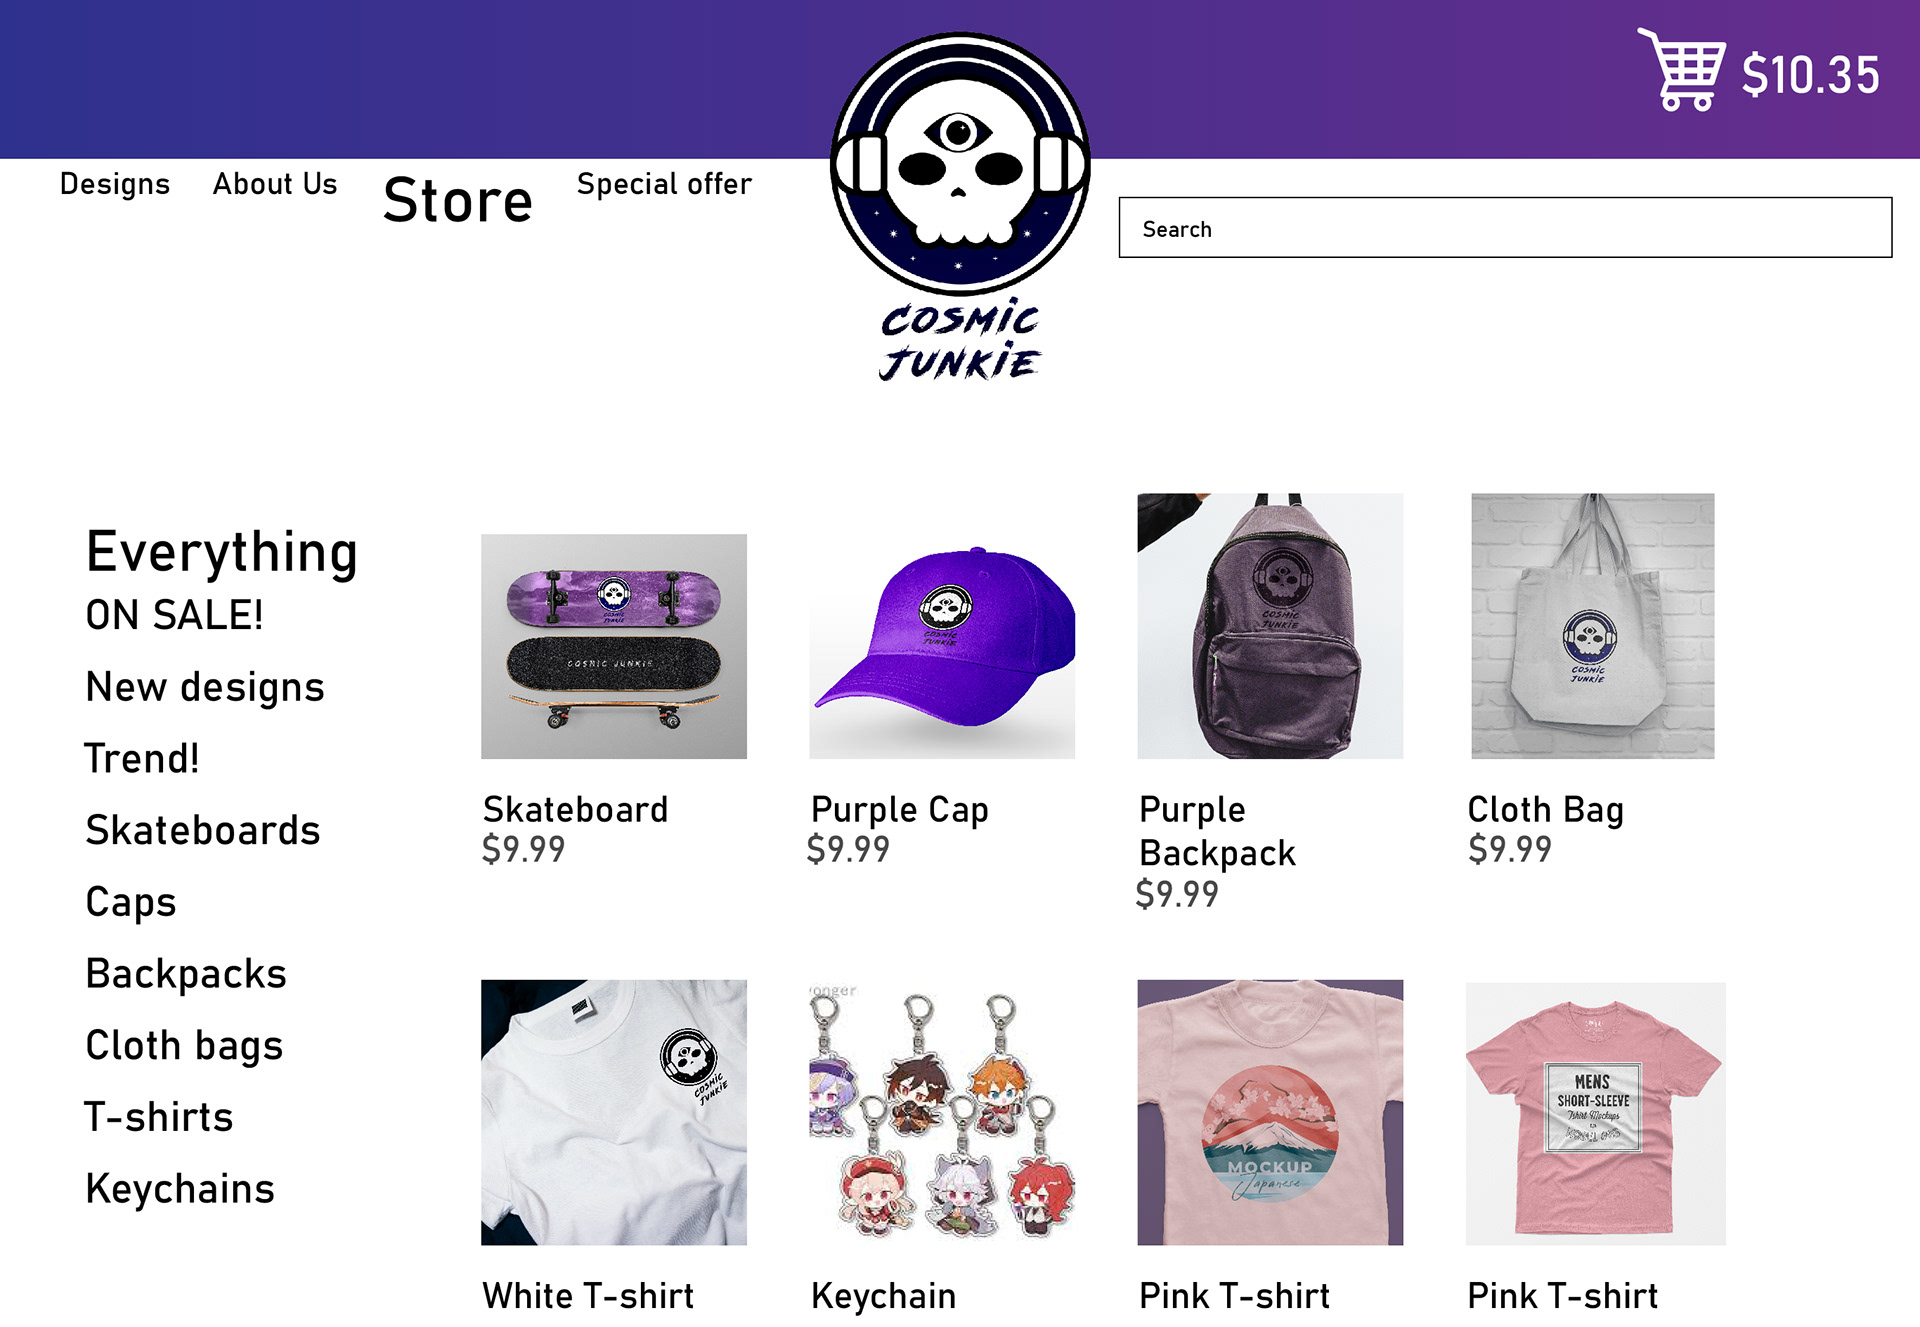Open the Cloth Bag product photo
This screenshot has width=1920, height=1327.
[1593, 626]
